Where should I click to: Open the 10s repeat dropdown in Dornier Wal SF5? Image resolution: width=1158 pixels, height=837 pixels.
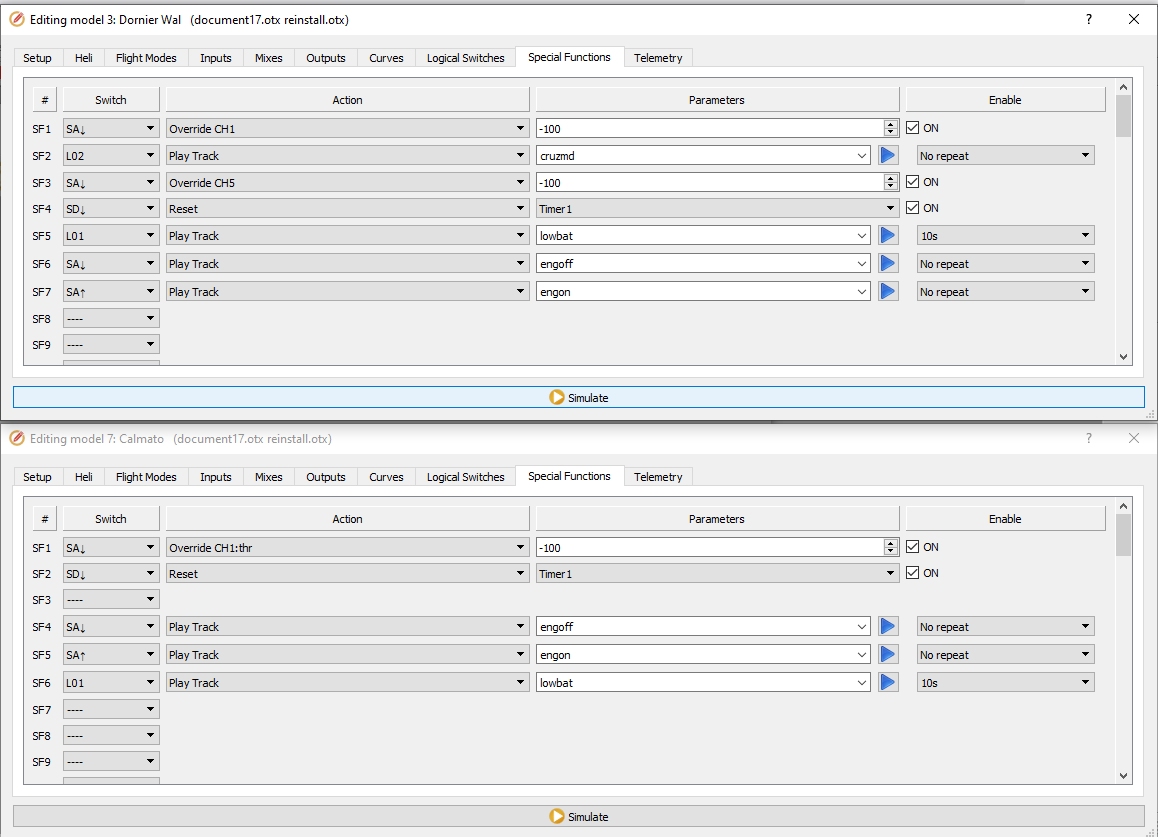pyautogui.click(x=1005, y=236)
